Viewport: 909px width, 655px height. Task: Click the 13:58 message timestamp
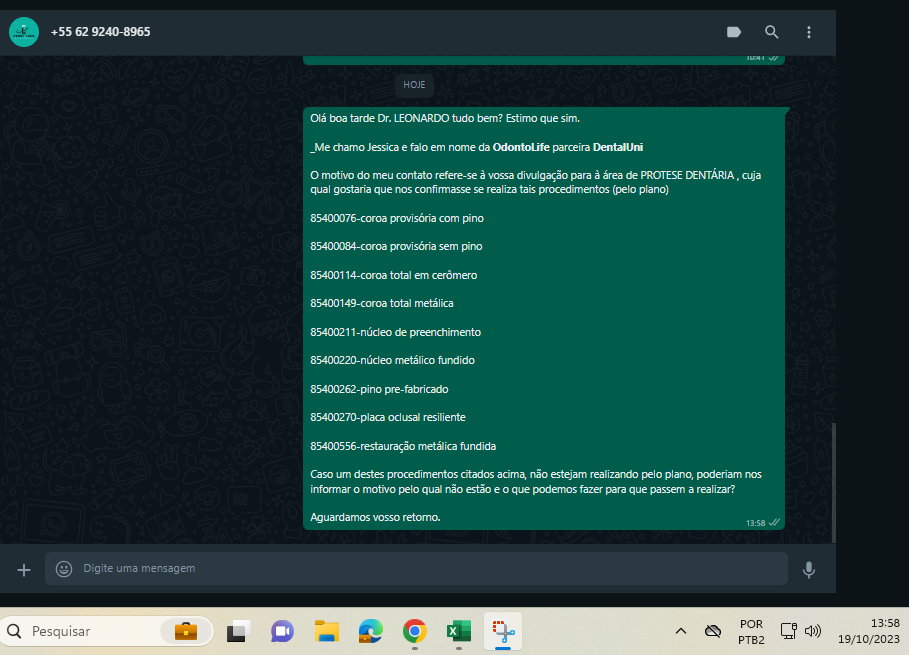(x=755, y=523)
